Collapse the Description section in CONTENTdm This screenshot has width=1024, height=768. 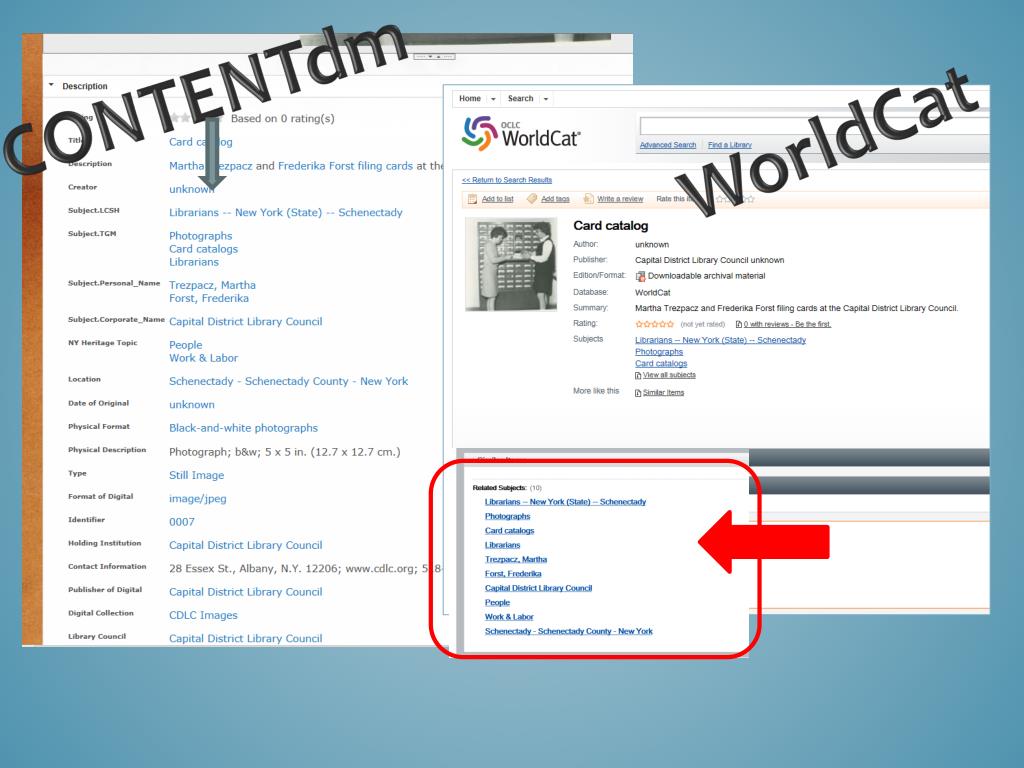(x=52, y=85)
